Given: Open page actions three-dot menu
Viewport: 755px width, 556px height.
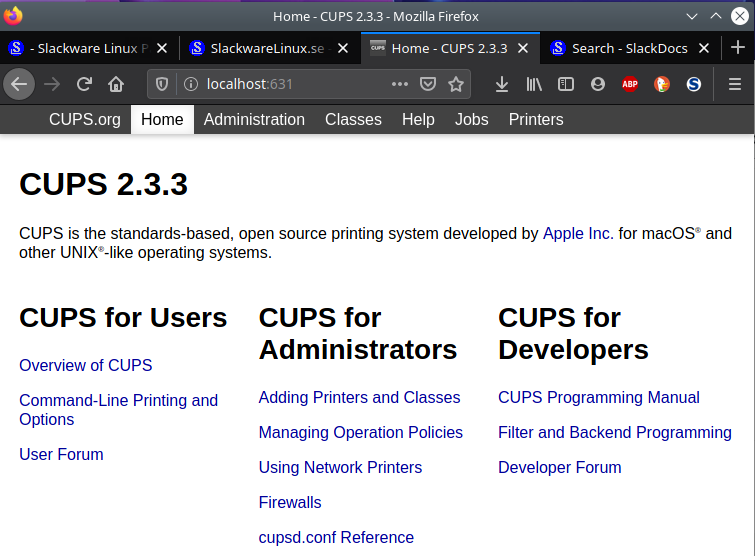Looking at the screenshot, I should (400, 84).
